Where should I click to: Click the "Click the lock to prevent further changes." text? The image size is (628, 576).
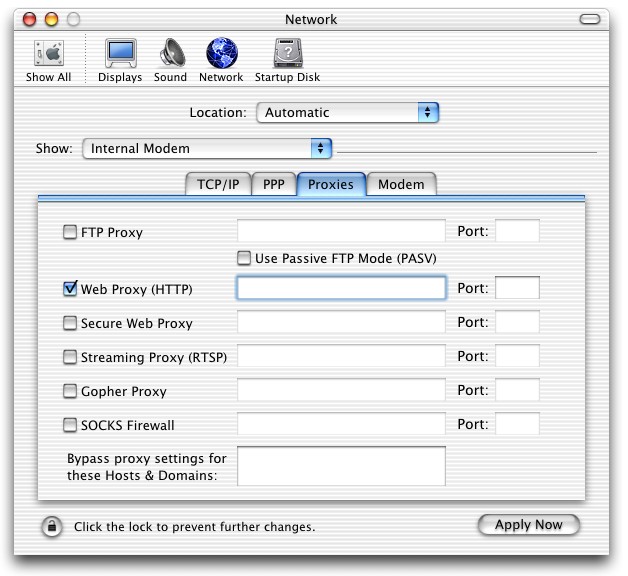pyautogui.click(x=195, y=527)
